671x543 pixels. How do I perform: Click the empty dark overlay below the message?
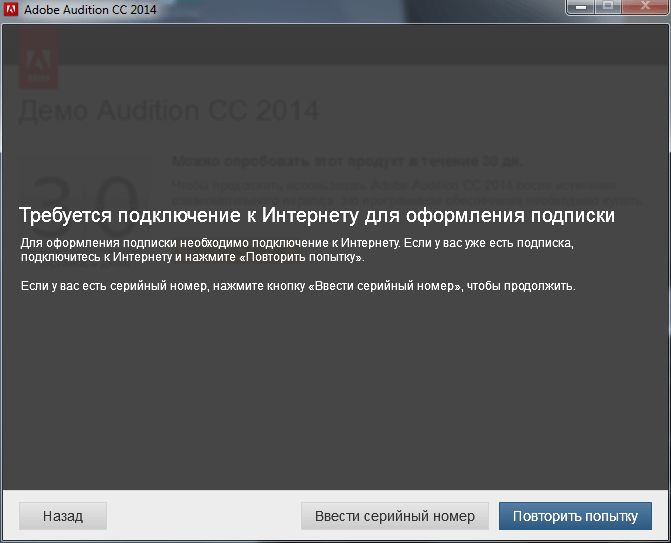pos(335,400)
